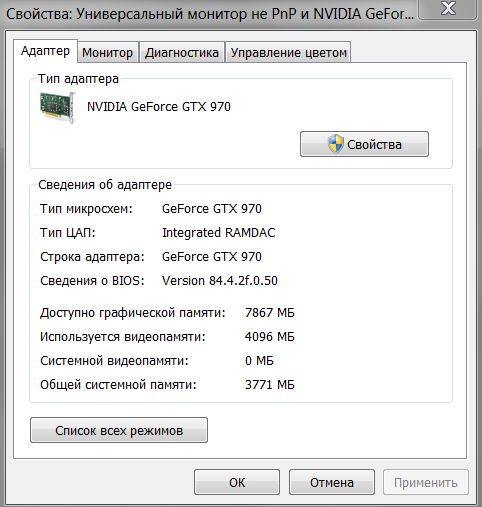Open the Монитор tab
The image size is (482, 507).
click(107, 52)
